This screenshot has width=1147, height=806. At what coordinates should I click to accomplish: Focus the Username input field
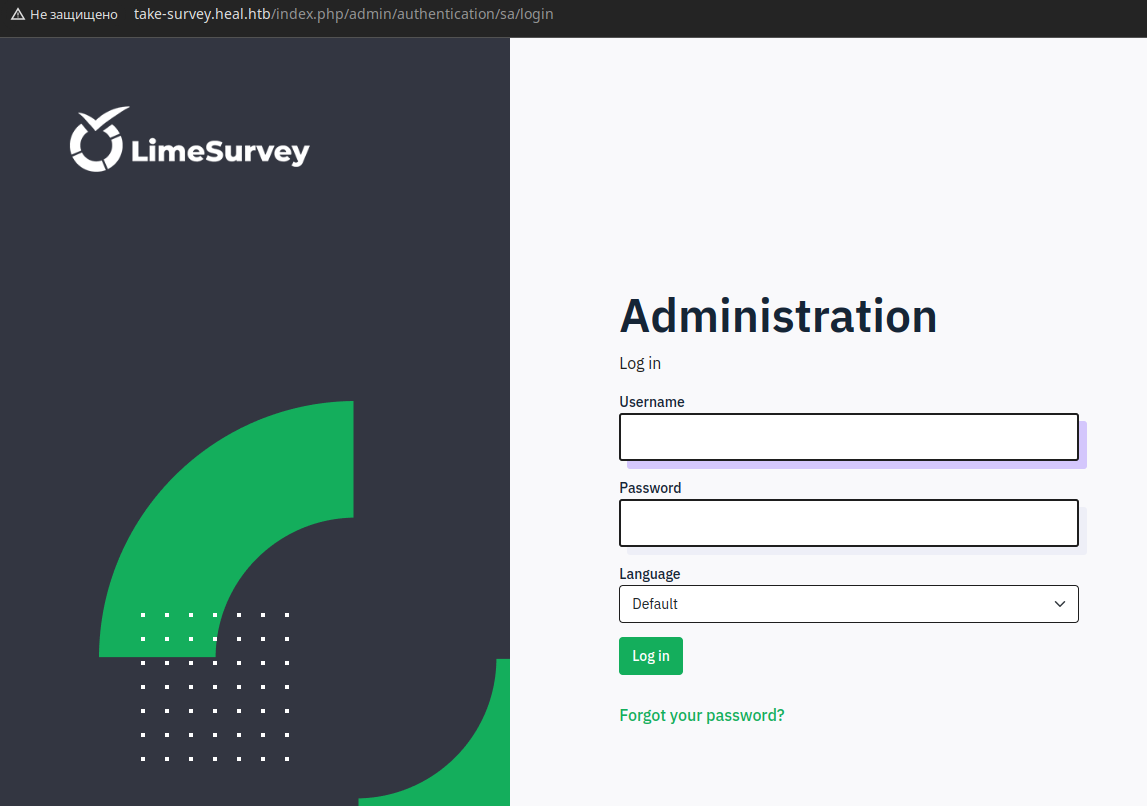(x=849, y=437)
